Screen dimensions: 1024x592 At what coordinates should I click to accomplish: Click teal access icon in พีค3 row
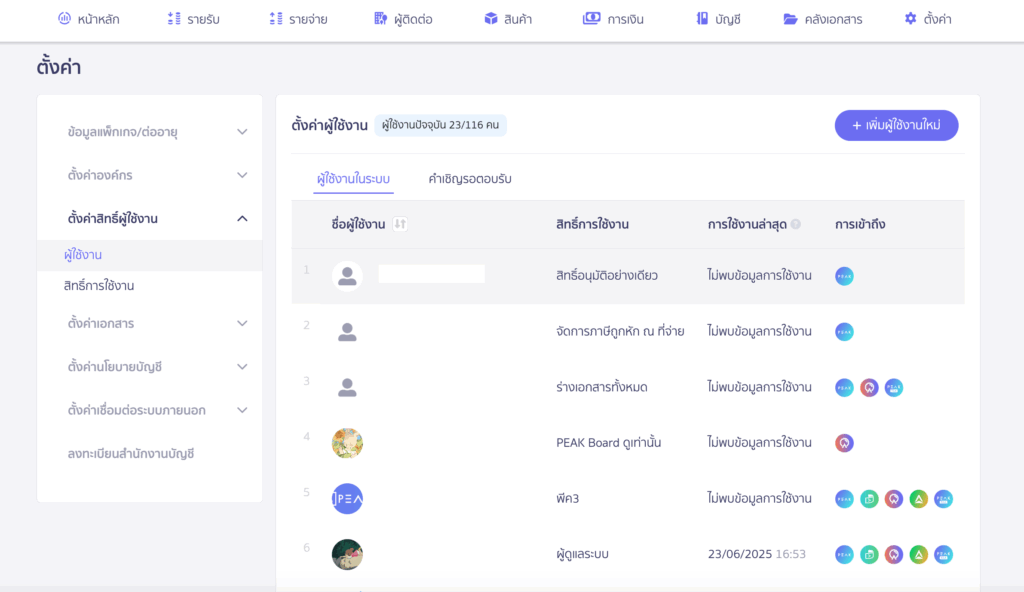[869, 499]
